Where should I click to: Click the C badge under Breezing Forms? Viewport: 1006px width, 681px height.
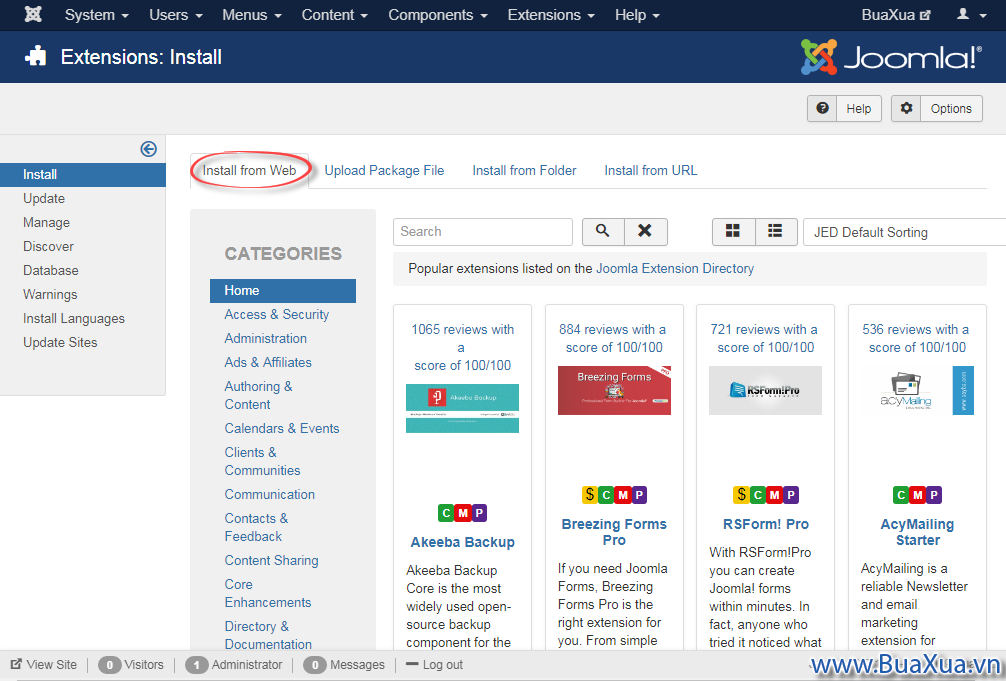pos(606,495)
